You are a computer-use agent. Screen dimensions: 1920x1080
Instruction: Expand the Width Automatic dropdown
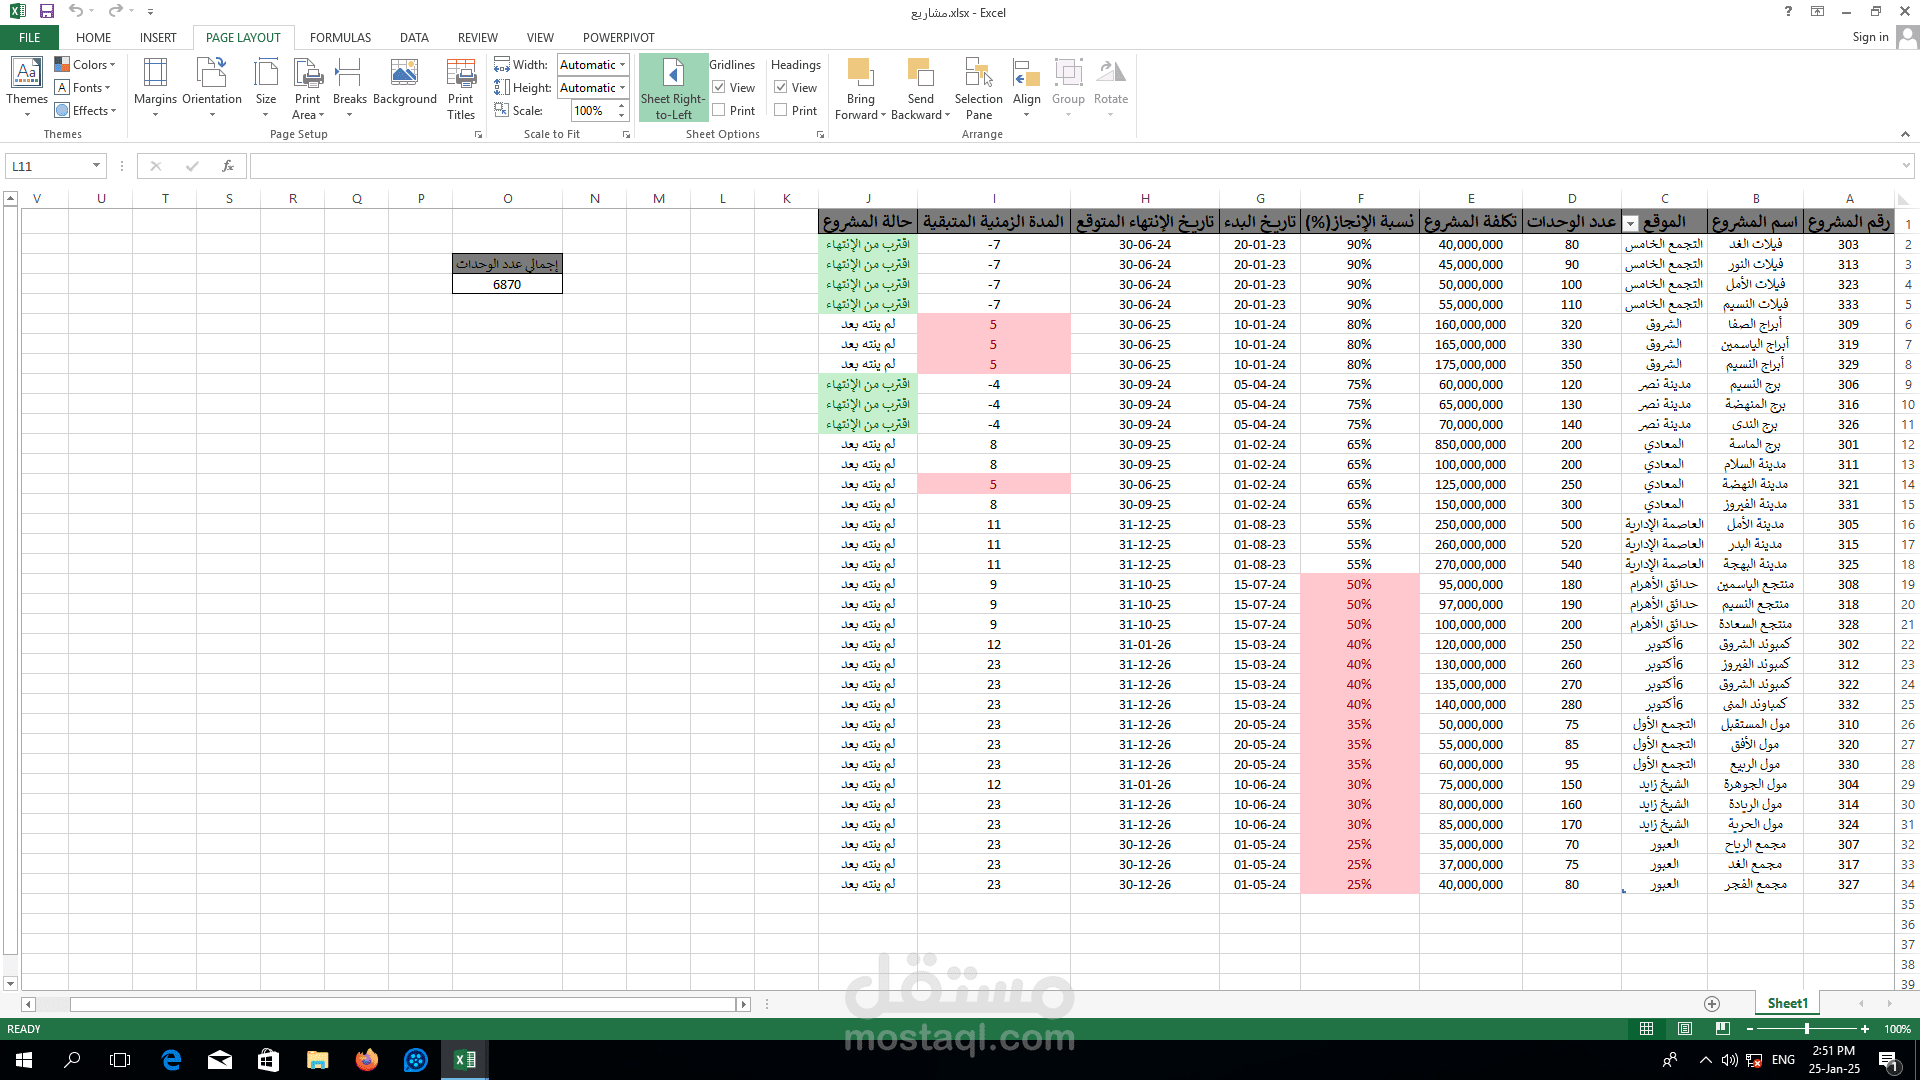click(622, 65)
